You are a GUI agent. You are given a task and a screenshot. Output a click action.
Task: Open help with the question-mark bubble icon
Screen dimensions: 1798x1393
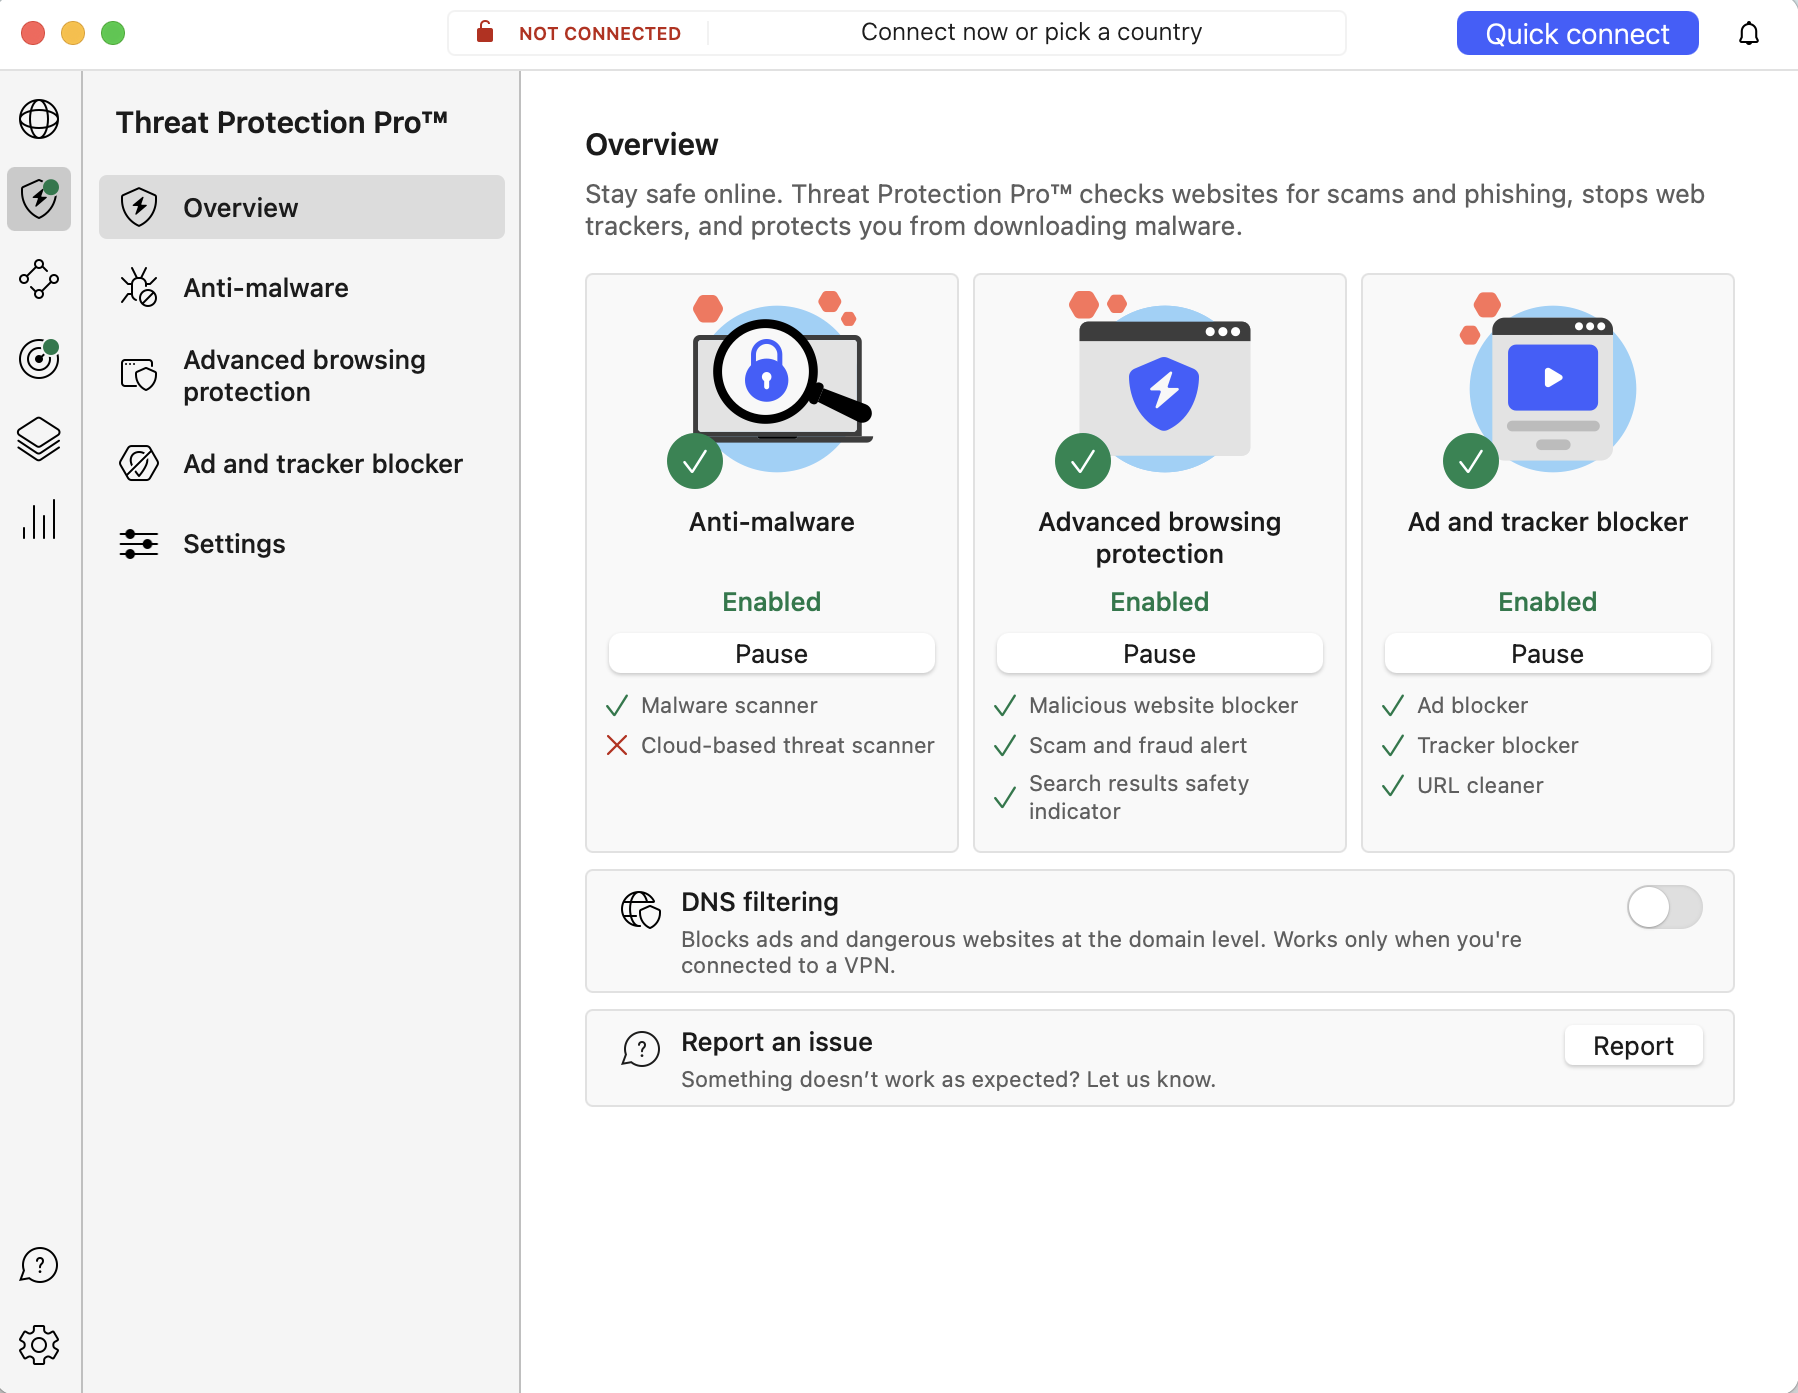(x=39, y=1264)
